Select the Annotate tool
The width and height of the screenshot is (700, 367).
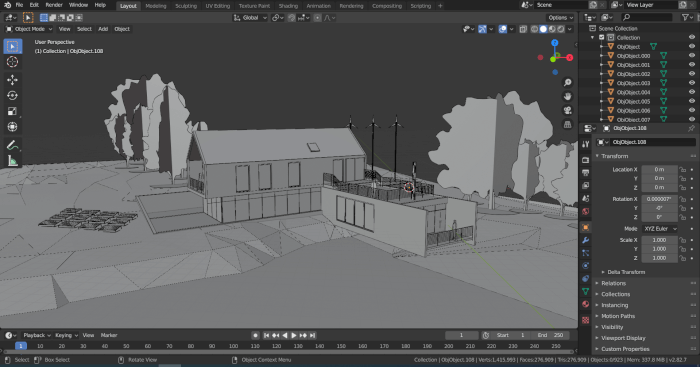[x=12, y=145]
